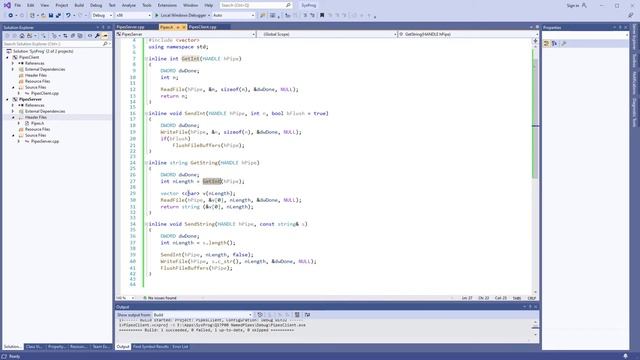Viewport: 640px width, 360px height.
Task: Click the Categorized icon in Properties panel
Action: 547,43
